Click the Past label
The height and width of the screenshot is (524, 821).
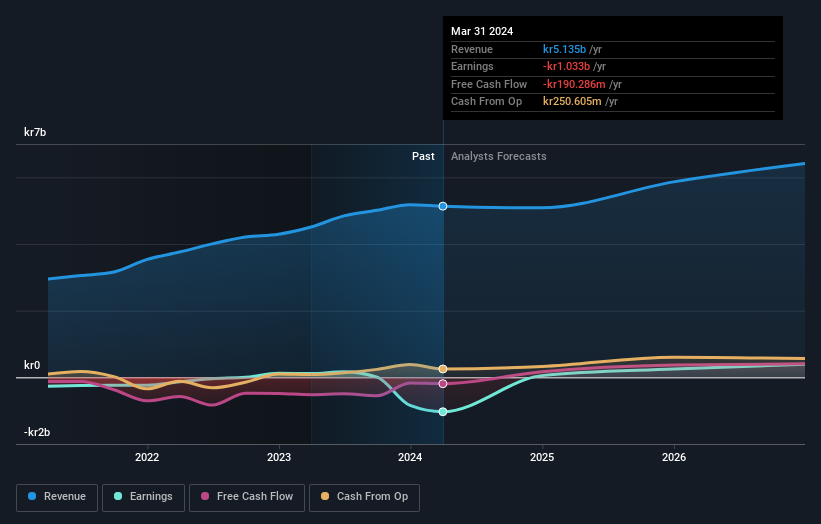click(x=423, y=156)
